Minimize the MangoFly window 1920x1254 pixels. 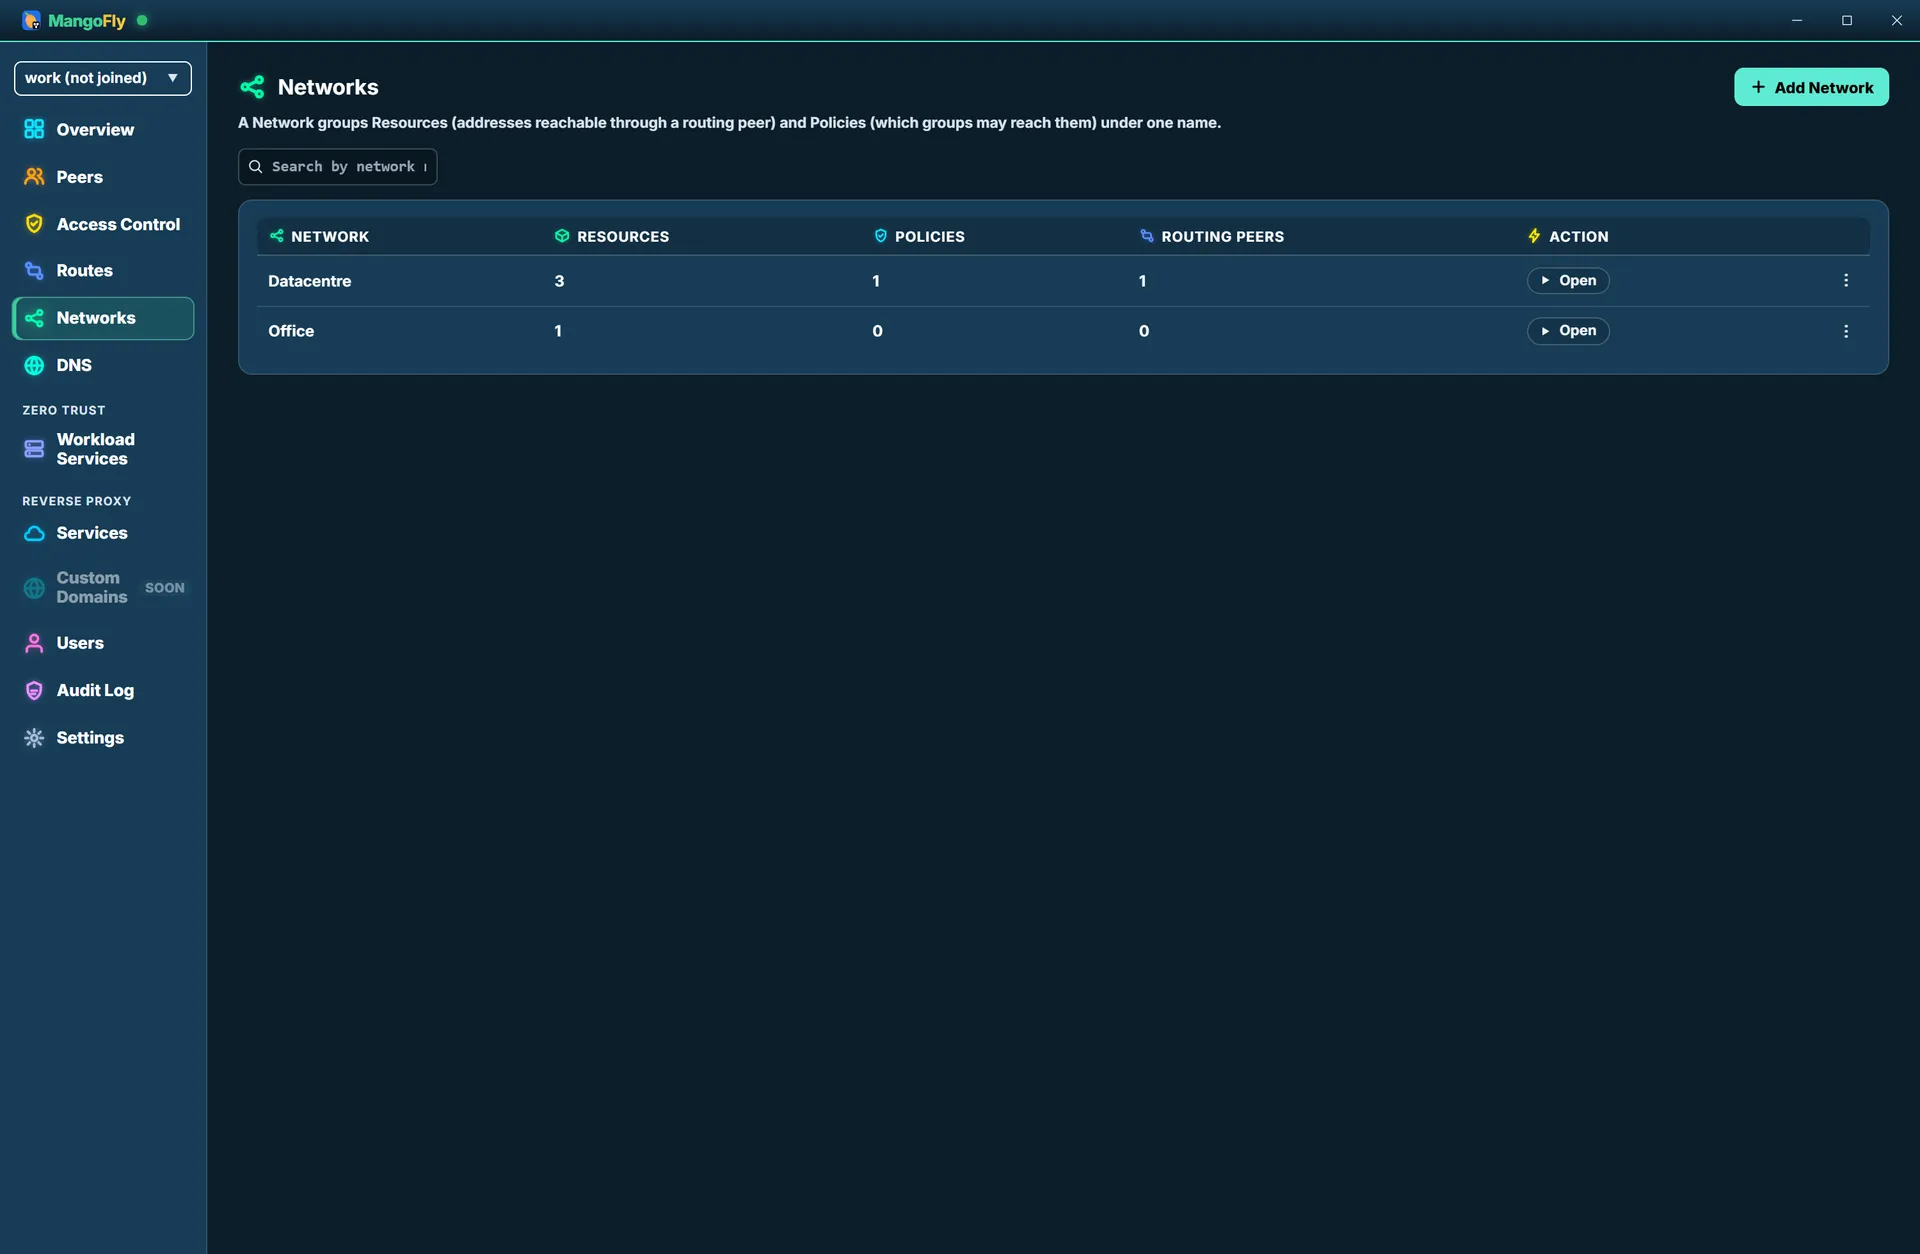pyautogui.click(x=1797, y=20)
